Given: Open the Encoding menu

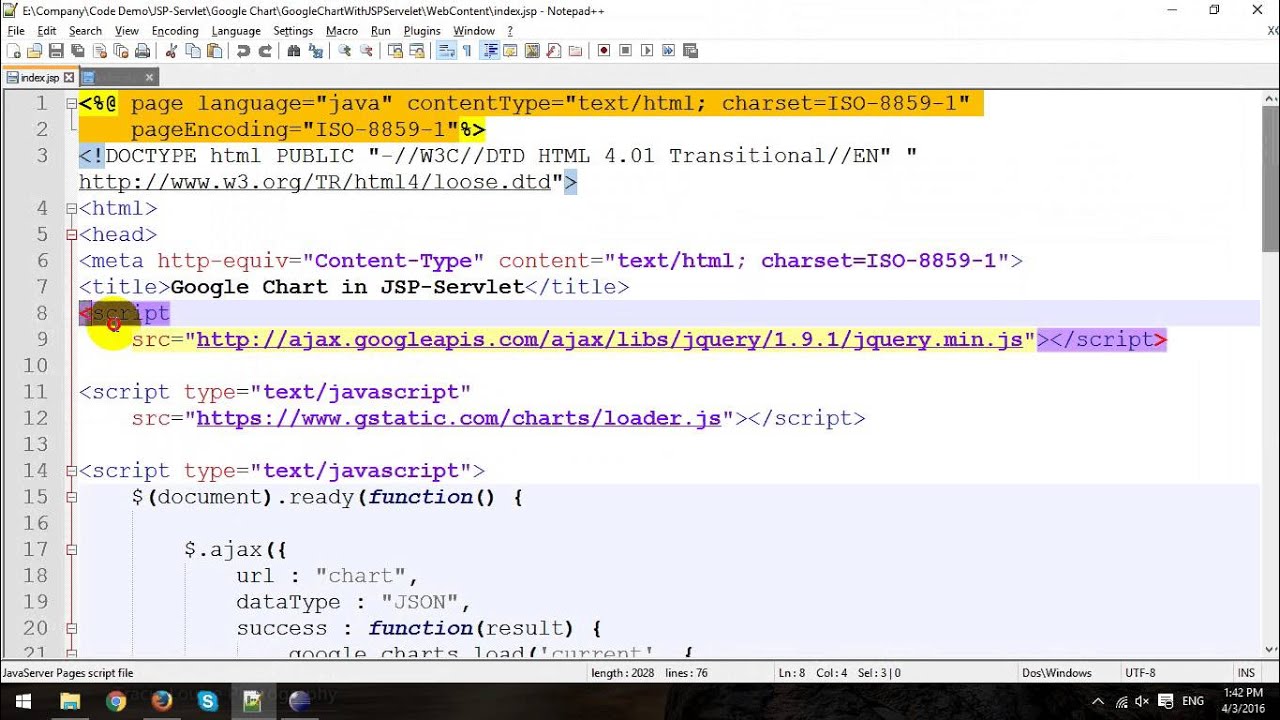Looking at the screenshot, I should coord(175,31).
